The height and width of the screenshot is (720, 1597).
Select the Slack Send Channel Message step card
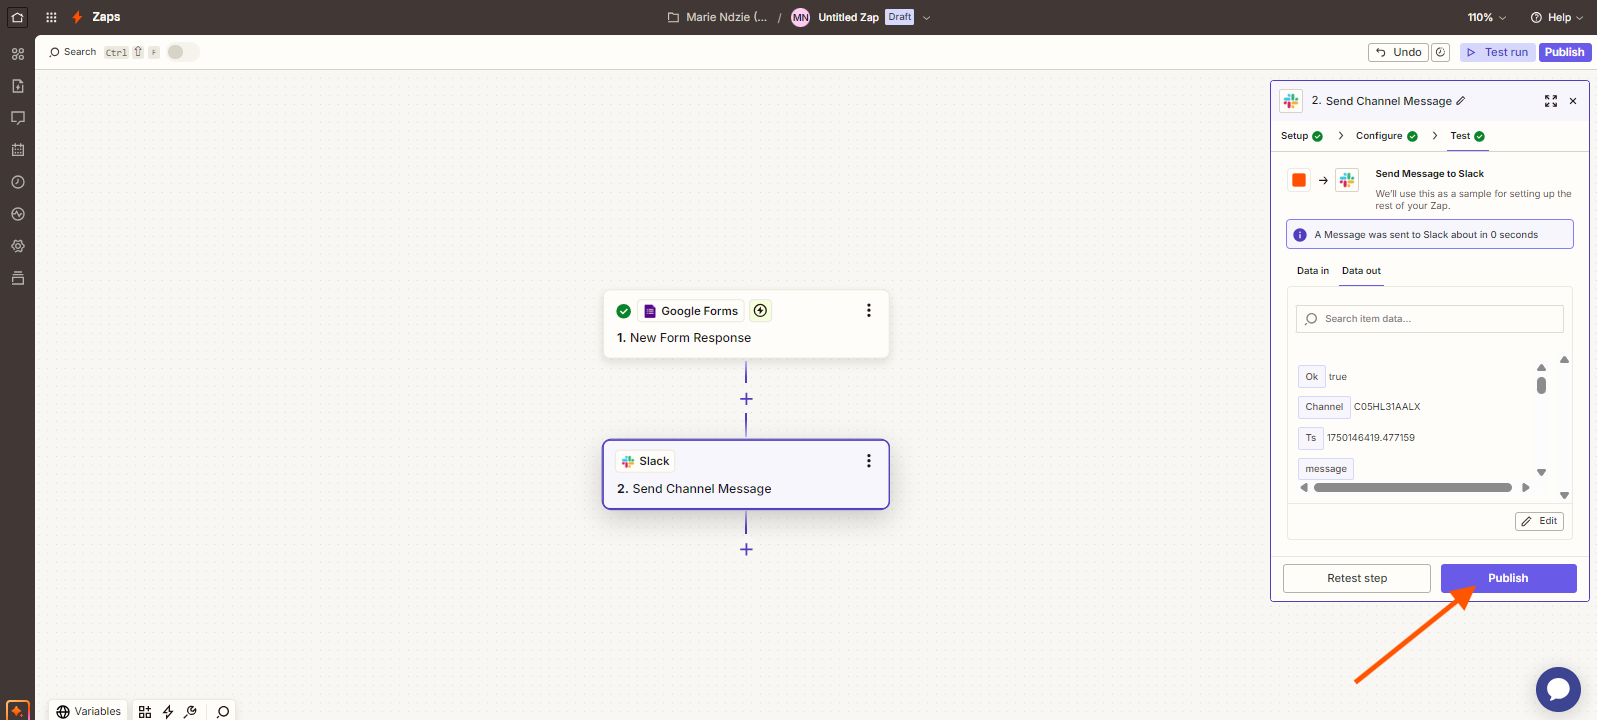coord(746,474)
